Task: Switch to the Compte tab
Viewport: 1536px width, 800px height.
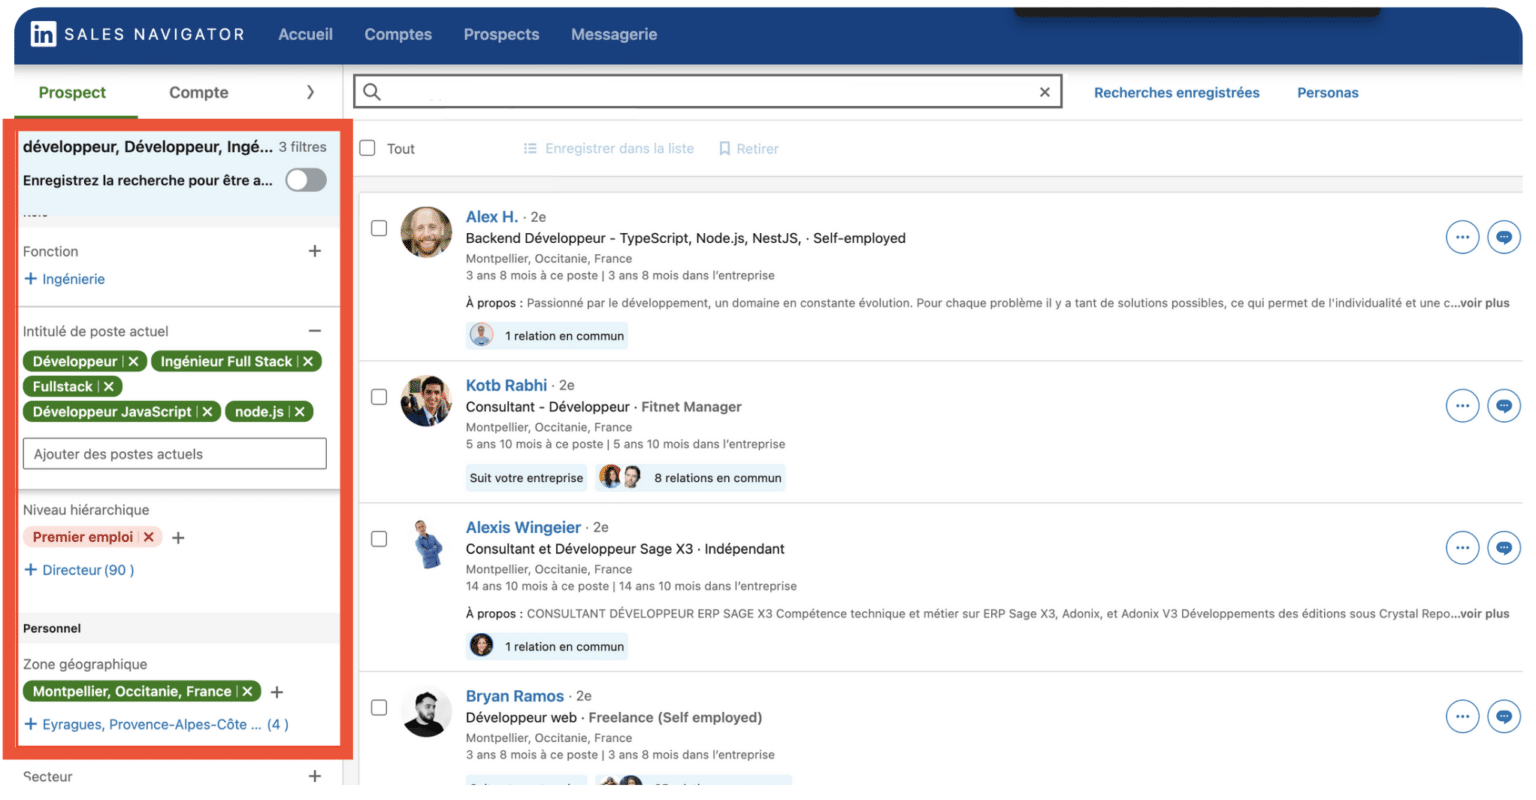Action: coord(198,92)
